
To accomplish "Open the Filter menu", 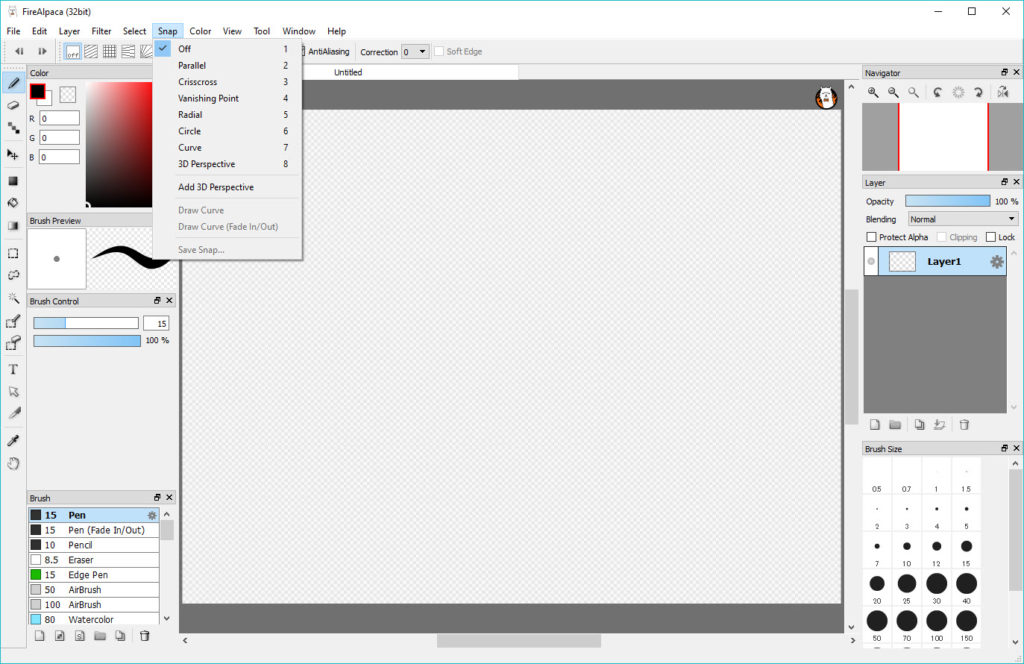I will [101, 31].
